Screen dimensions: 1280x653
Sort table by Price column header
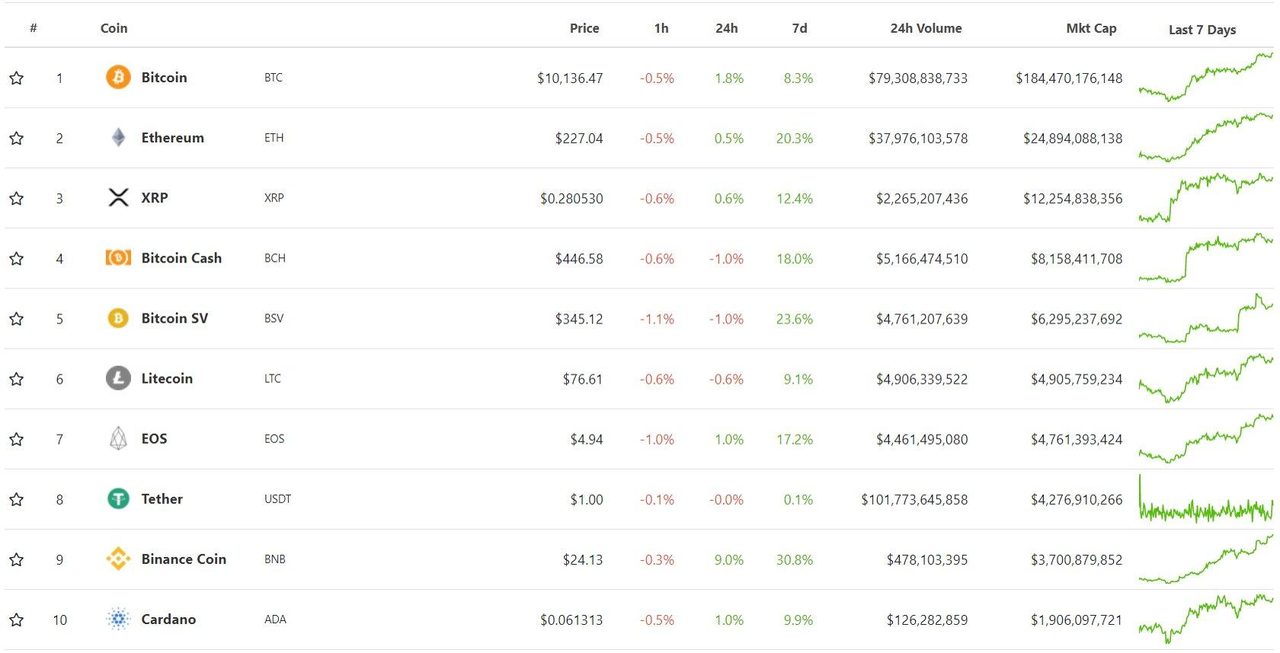(584, 28)
